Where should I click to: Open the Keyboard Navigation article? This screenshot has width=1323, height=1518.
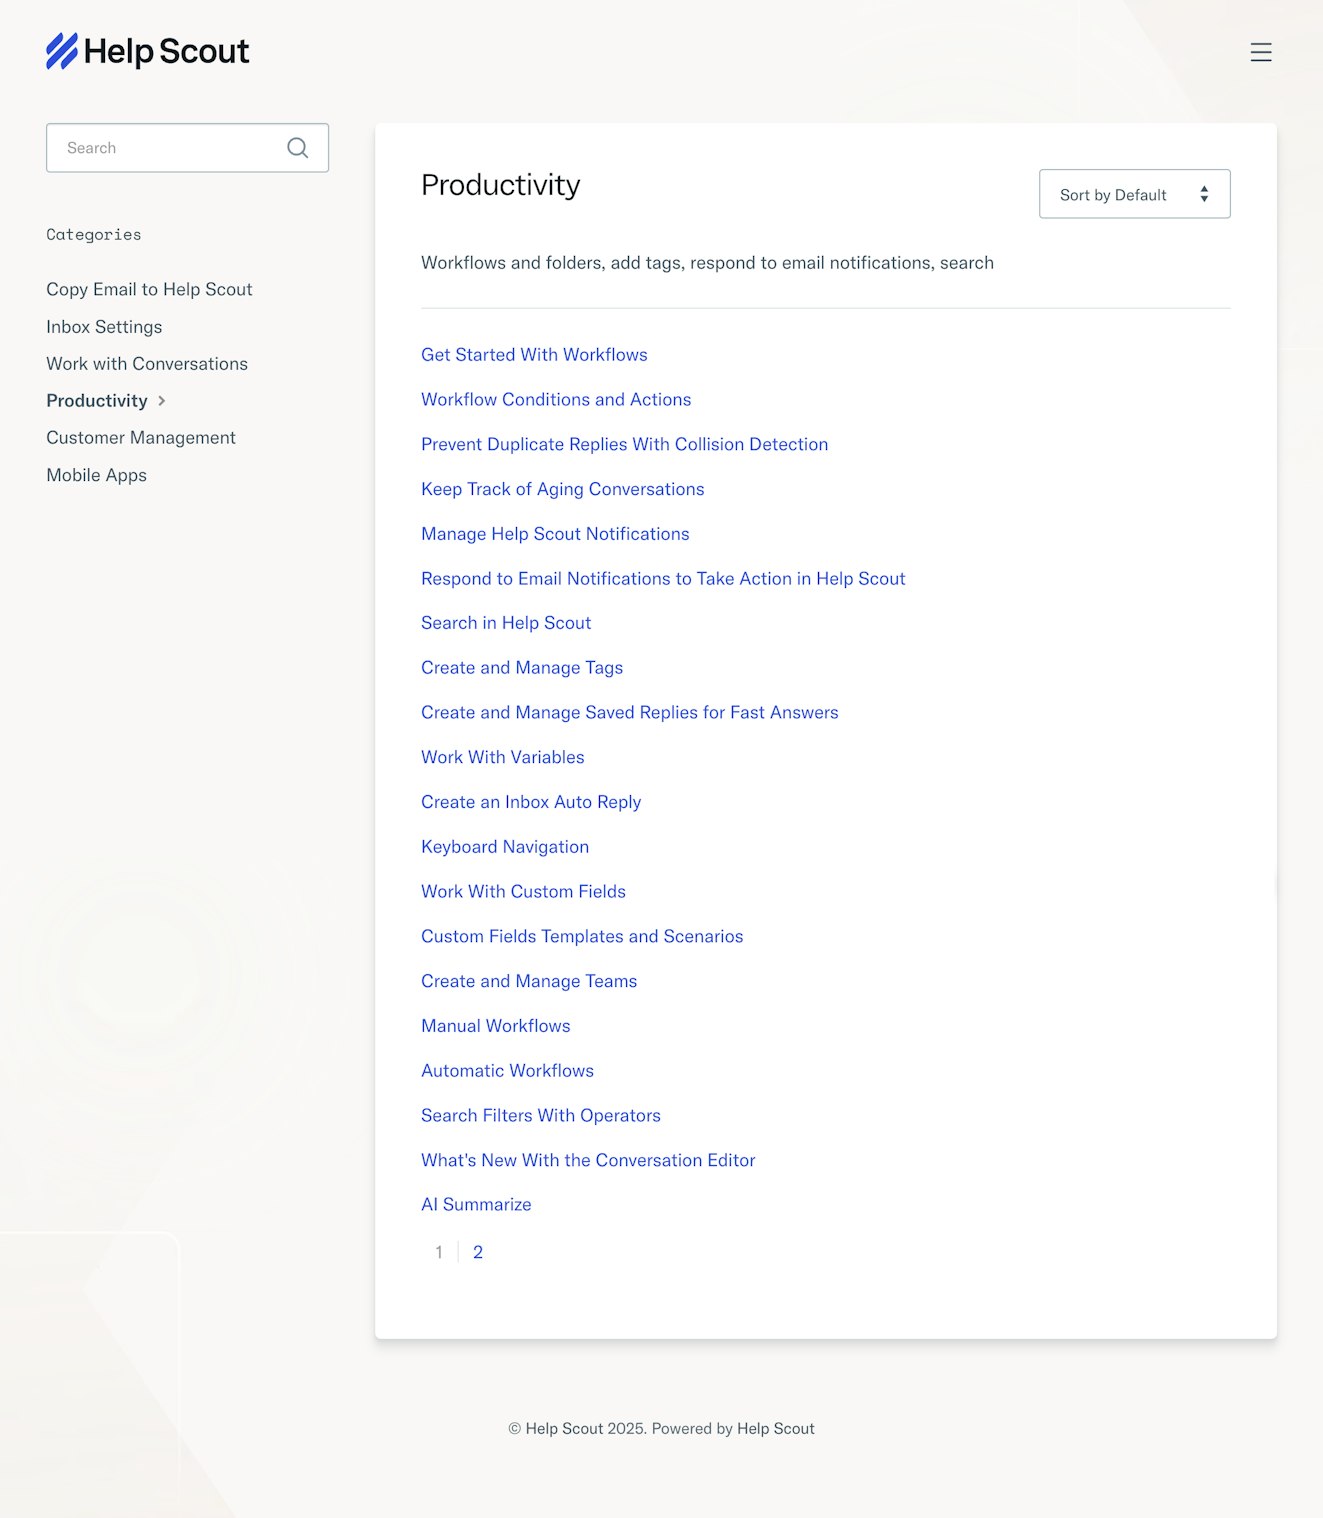pyautogui.click(x=505, y=847)
